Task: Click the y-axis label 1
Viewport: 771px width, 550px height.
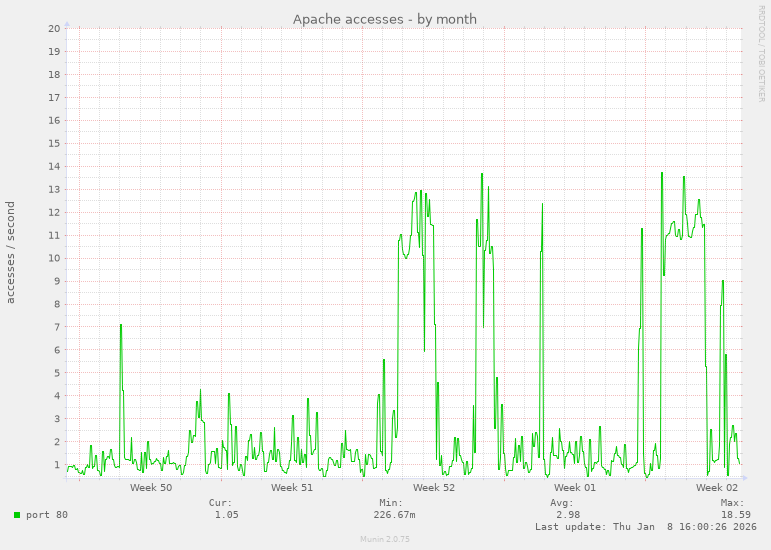Action: pos(57,465)
